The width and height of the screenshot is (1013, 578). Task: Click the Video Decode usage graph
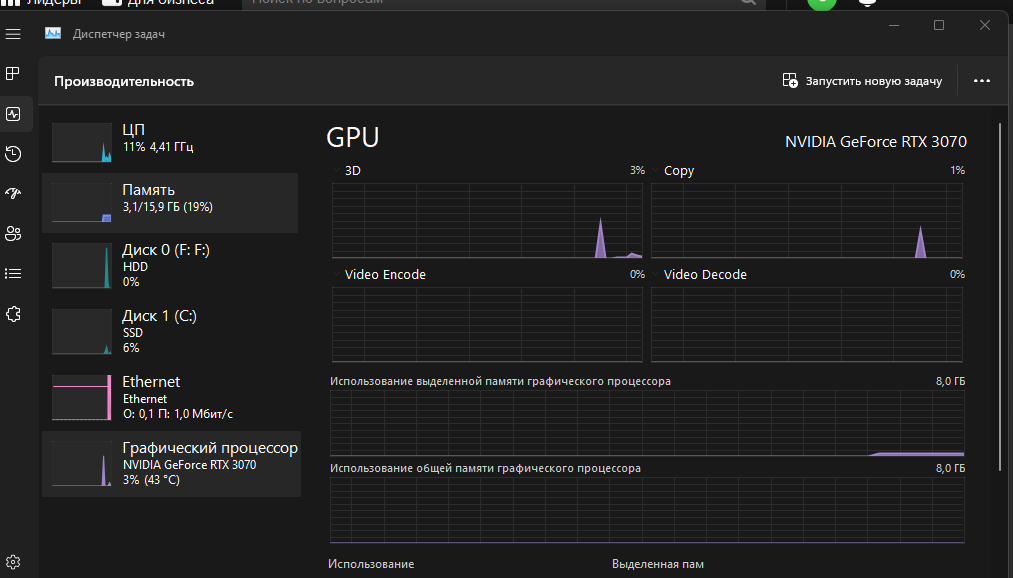[x=807, y=325]
